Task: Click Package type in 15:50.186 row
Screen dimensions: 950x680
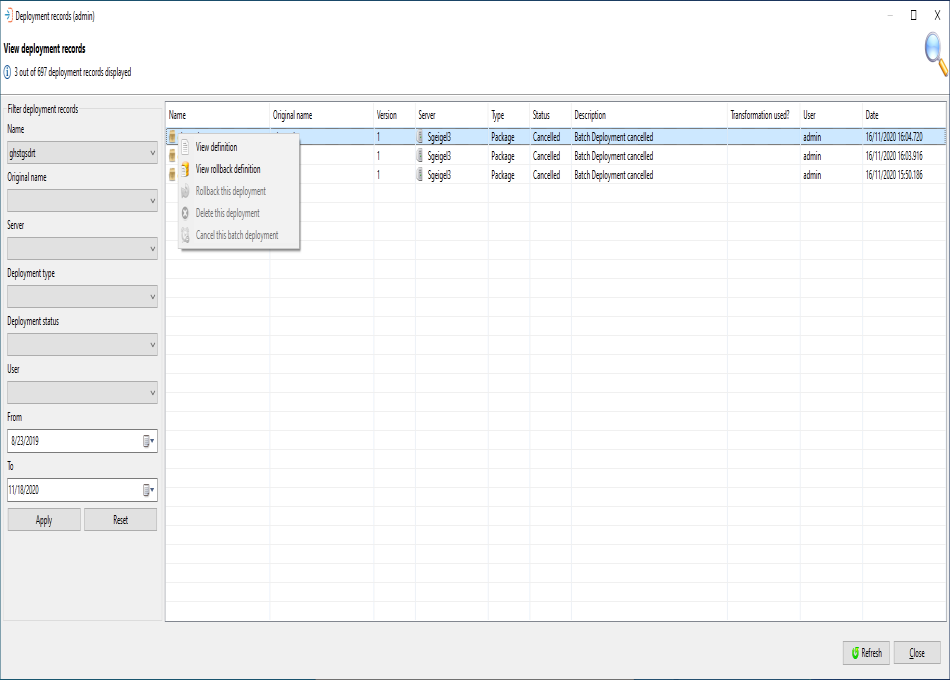Action: (503, 175)
